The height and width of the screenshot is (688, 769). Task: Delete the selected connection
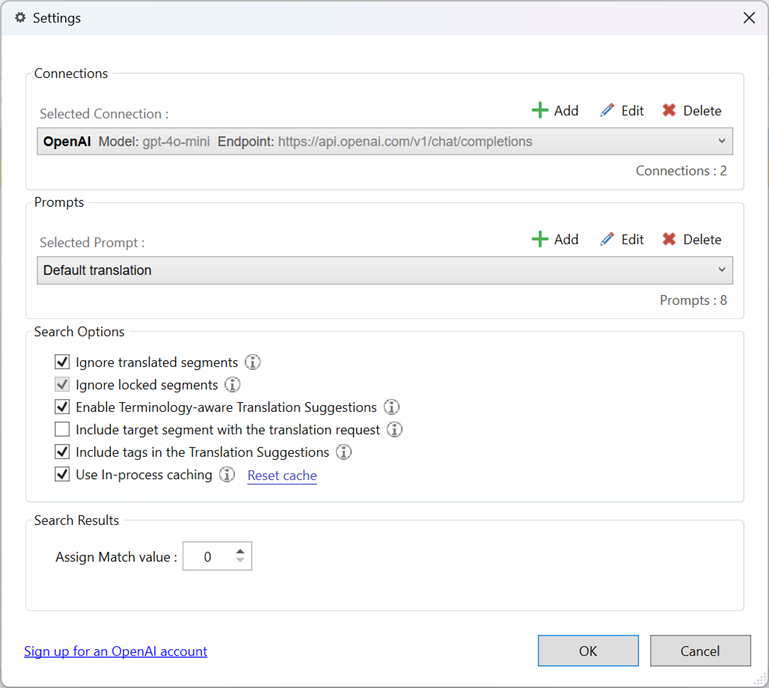[692, 110]
